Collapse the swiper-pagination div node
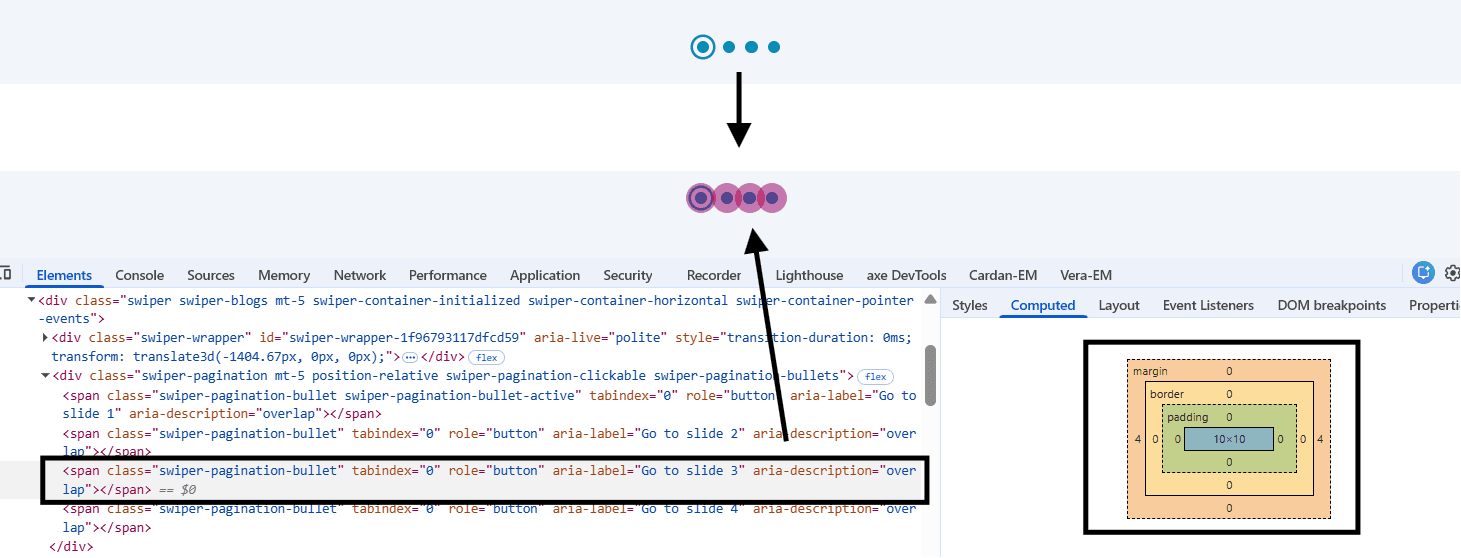Viewport: 1461px width, 558px height. point(46,376)
